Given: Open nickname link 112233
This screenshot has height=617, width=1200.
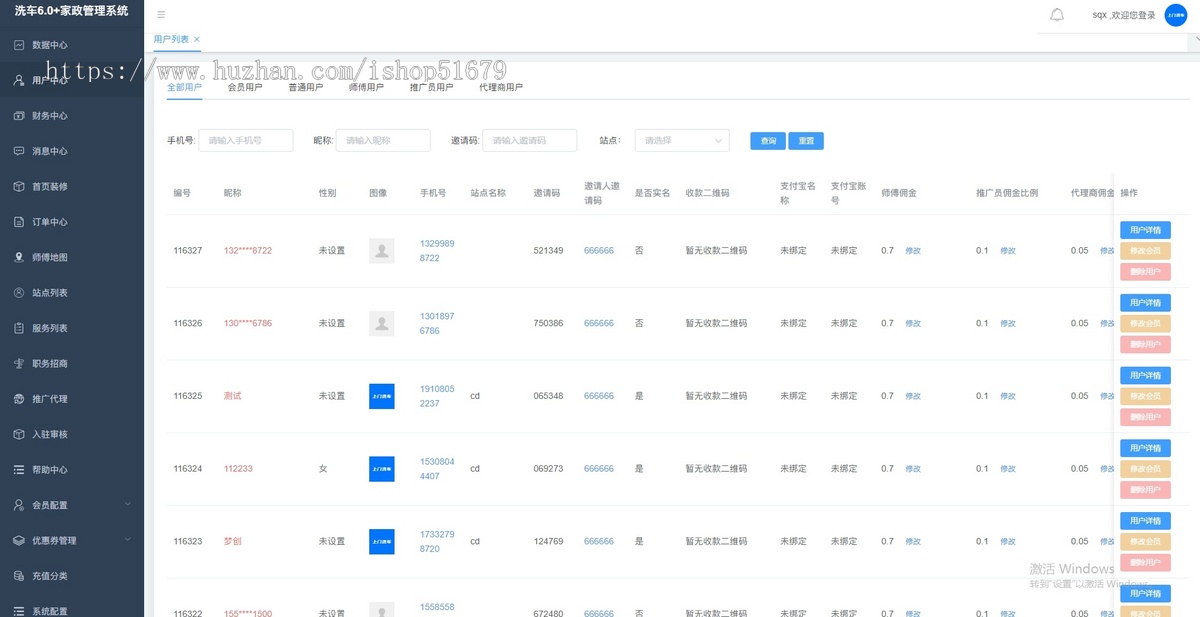Looking at the screenshot, I should [238, 469].
